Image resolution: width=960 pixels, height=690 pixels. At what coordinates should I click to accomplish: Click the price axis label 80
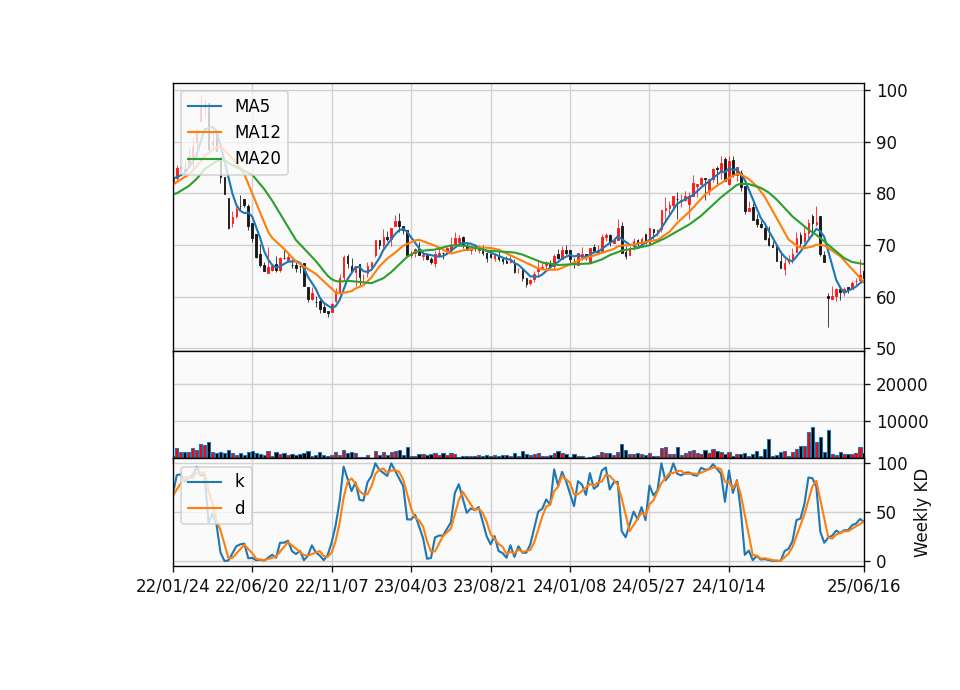pyautogui.click(x=886, y=194)
